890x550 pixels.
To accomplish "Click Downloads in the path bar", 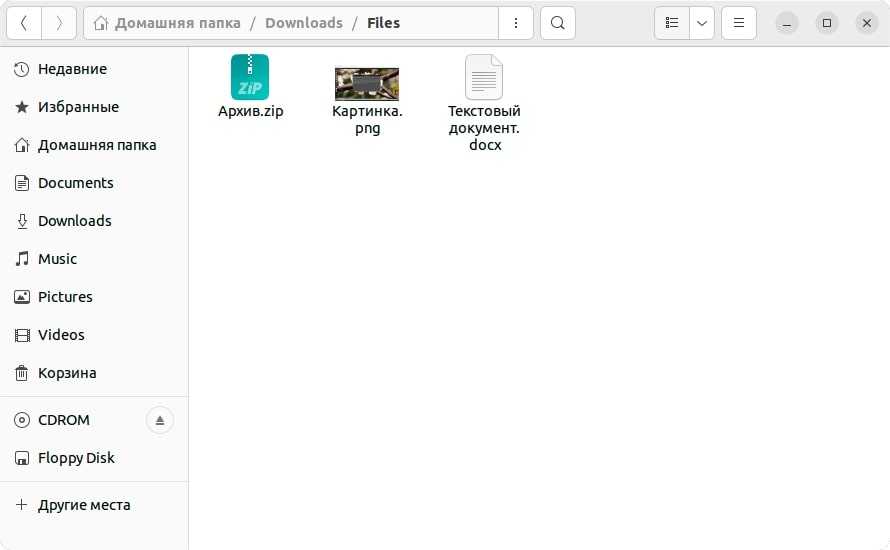I will pos(304,23).
